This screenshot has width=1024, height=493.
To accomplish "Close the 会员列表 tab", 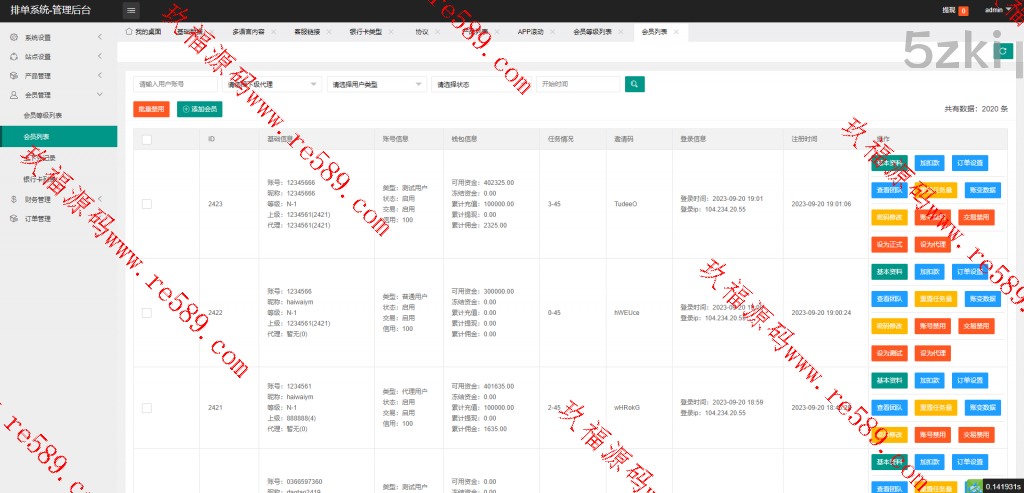I will pyautogui.click(x=677, y=32).
